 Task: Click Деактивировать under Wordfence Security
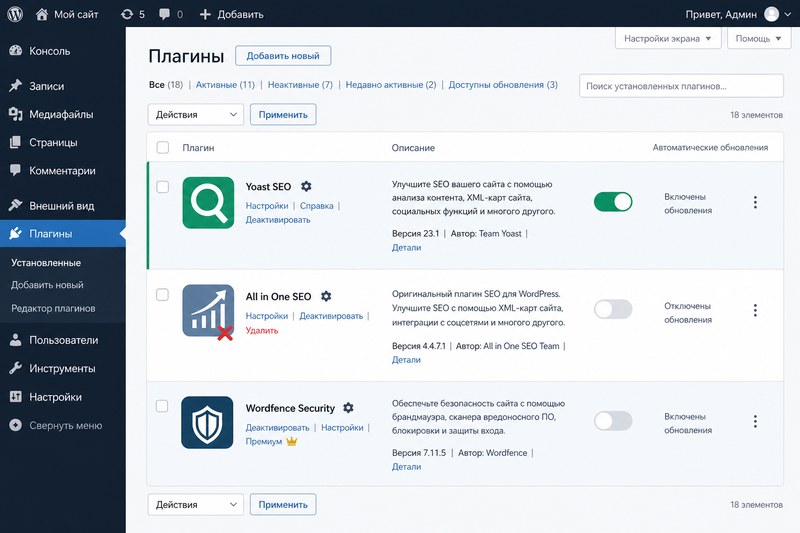[x=278, y=427]
